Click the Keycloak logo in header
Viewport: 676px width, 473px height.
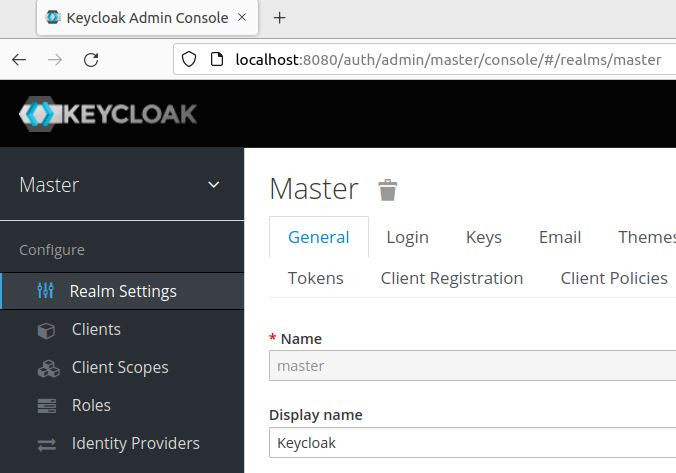click(108, 114)
